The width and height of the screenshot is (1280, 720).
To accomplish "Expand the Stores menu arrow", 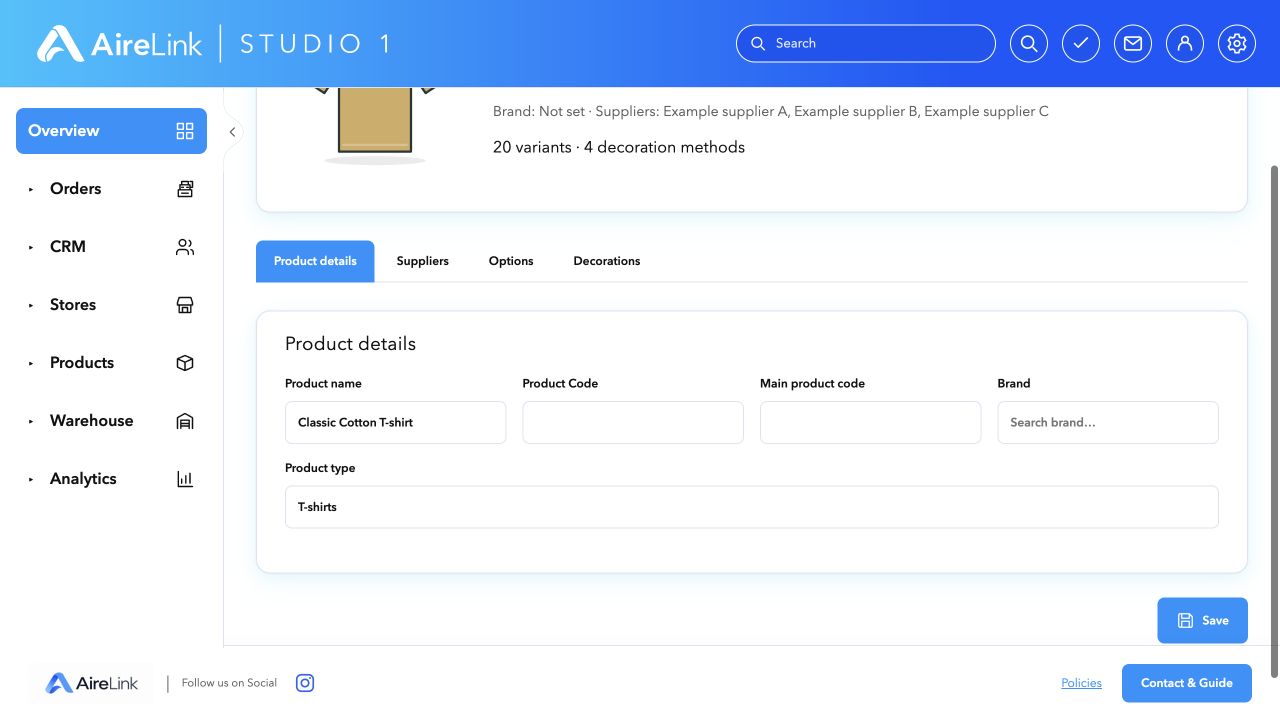I will click(x=31, y=305).
